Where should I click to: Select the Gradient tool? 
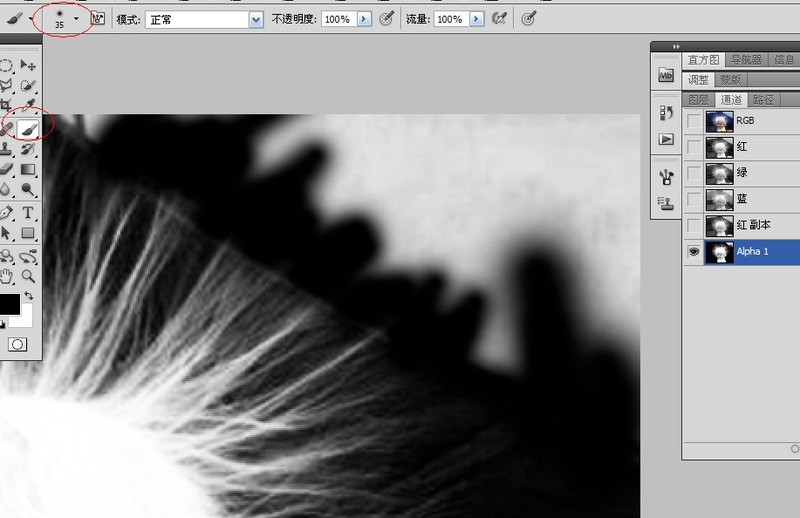(x=28, y=169)
